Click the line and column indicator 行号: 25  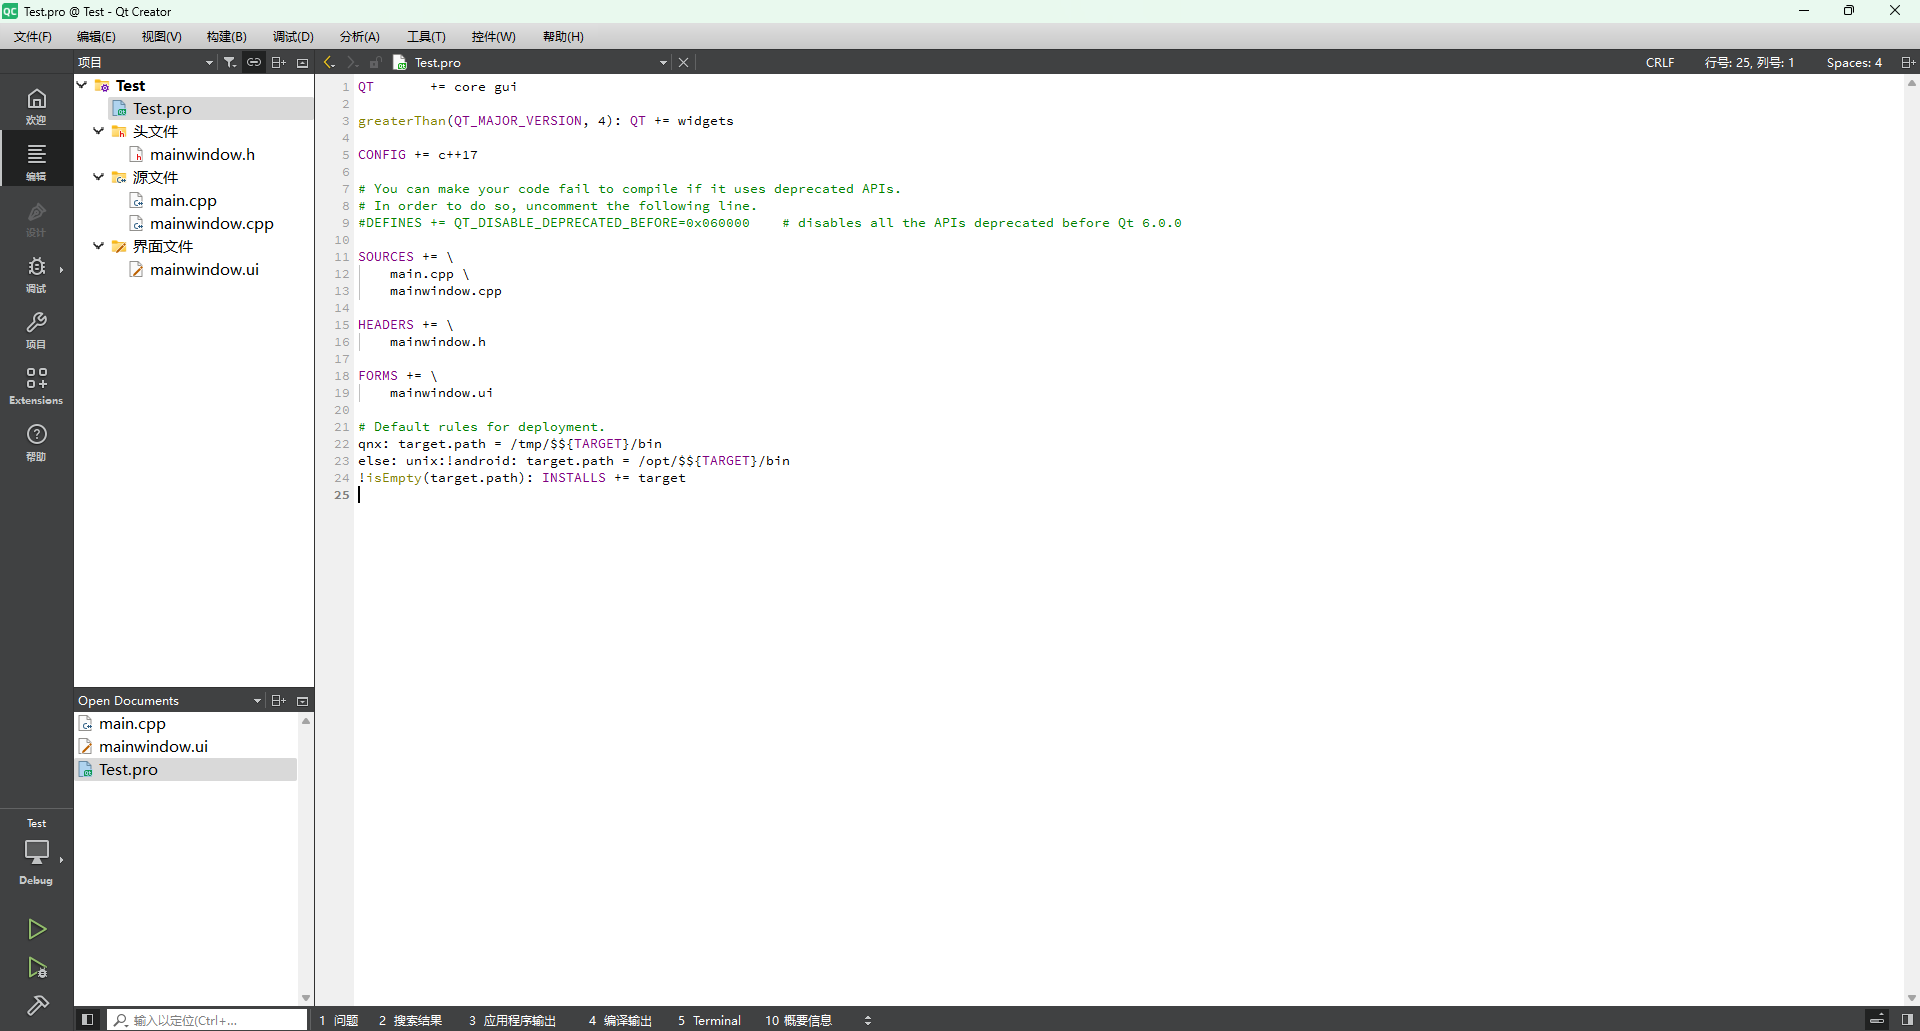[1749, 62]
